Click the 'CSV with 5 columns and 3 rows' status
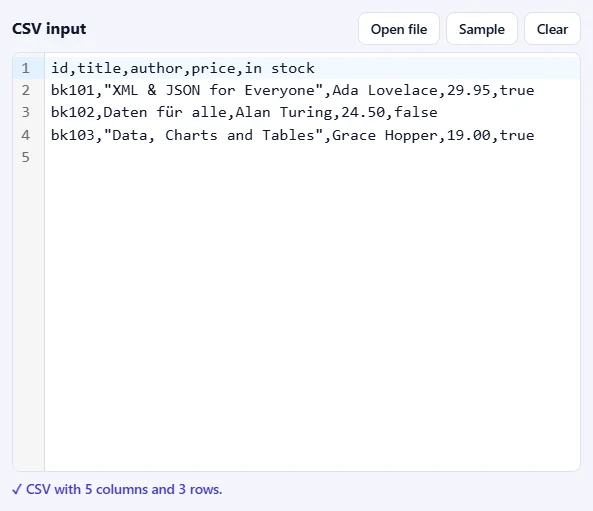The height and width of the screenshot is (511, 593). (117, 489)
